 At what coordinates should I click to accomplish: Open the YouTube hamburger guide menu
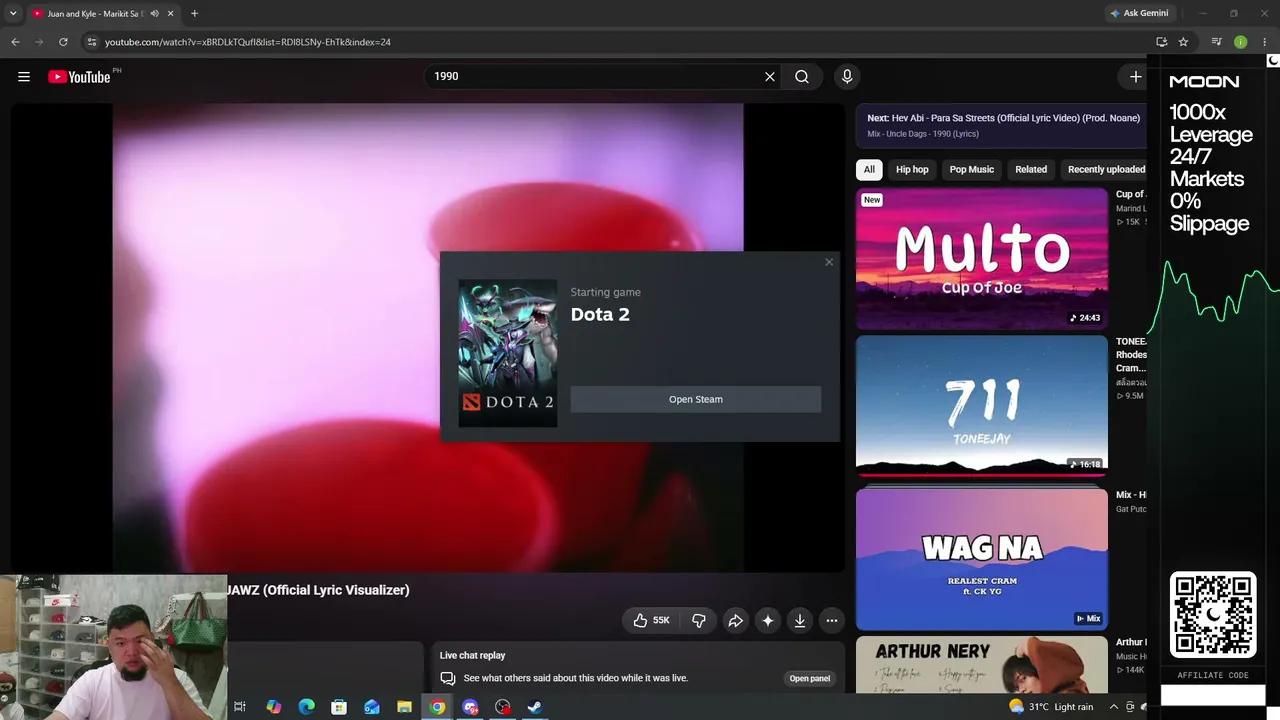(x=24, y=77)
